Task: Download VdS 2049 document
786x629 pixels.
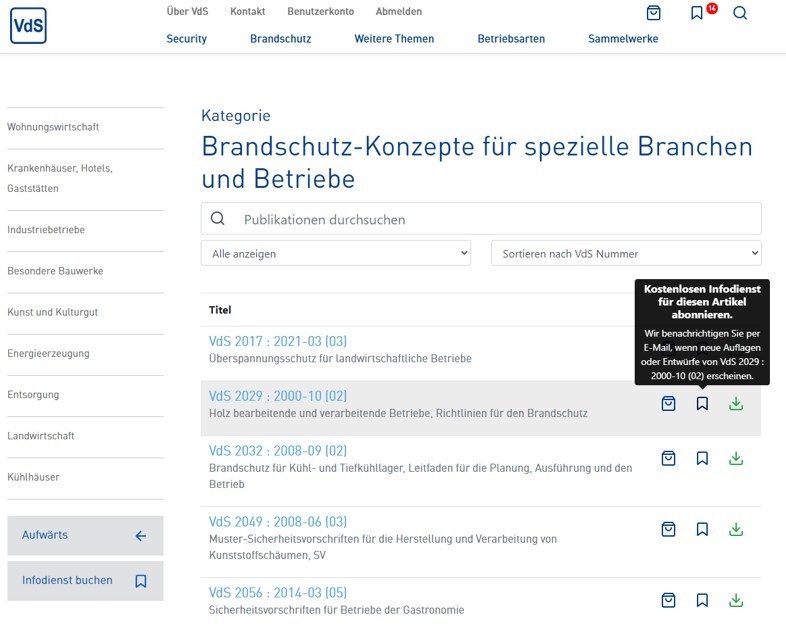Action: click(736, 530)
